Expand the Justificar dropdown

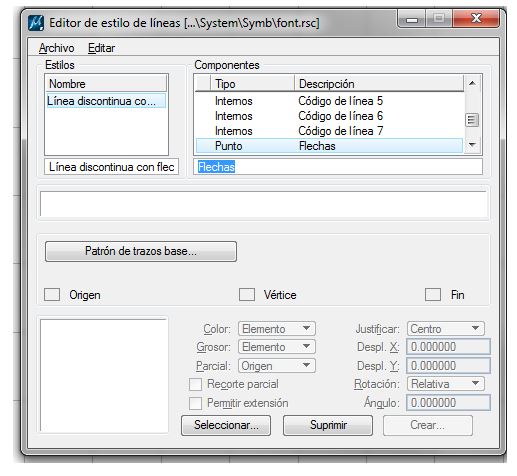click(x=445, y=329)
